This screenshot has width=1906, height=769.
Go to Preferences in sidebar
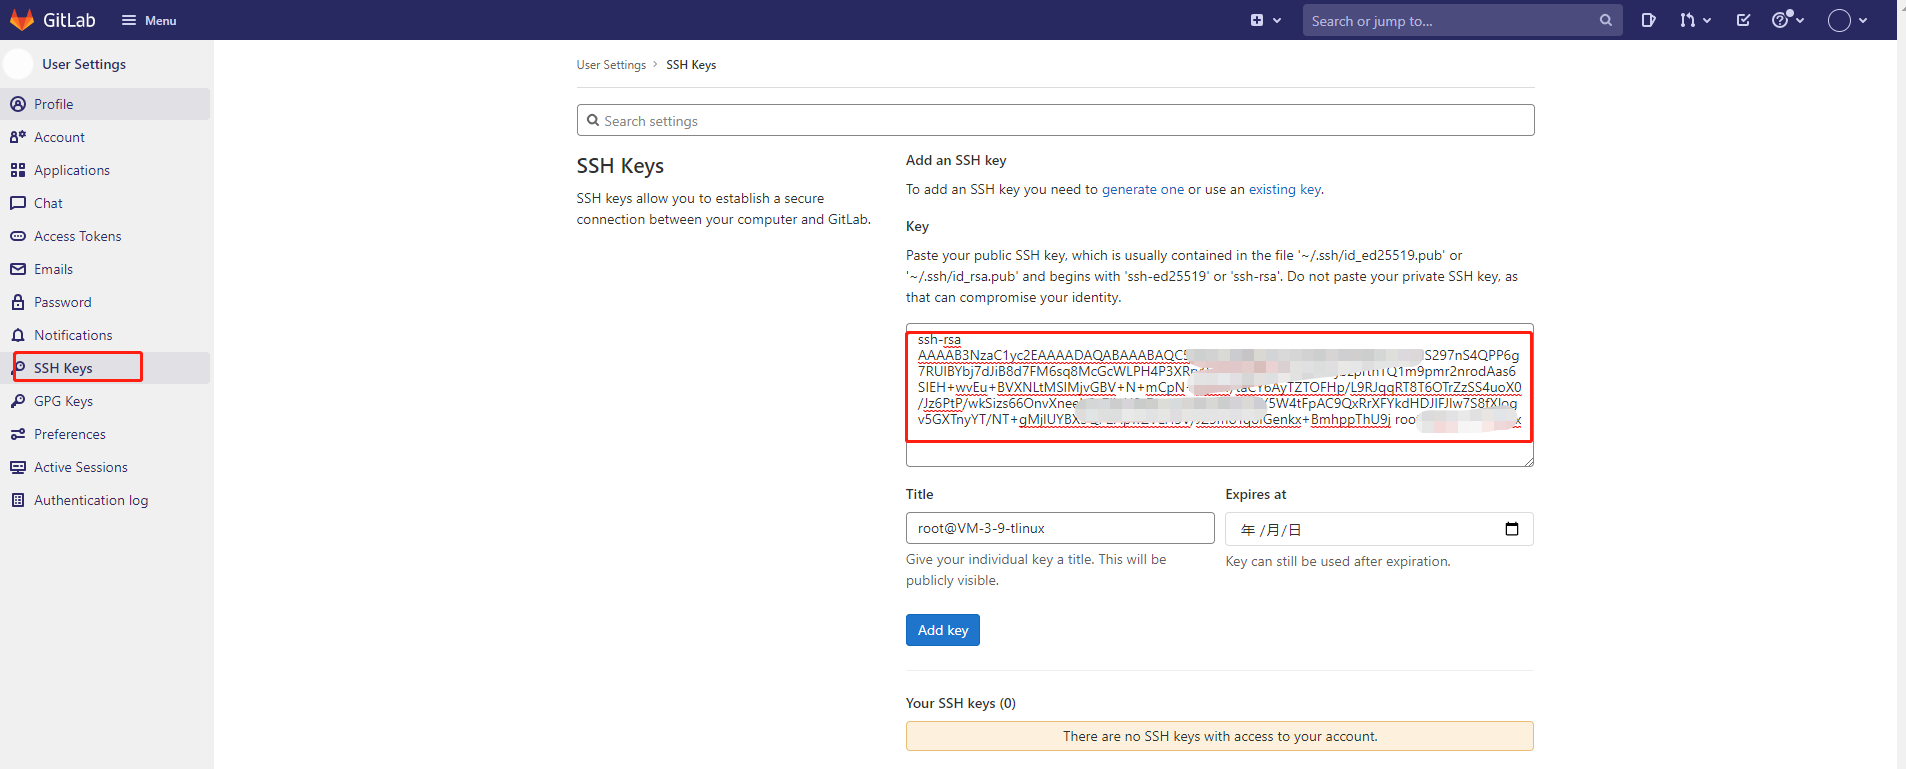[x=69, y=434]
